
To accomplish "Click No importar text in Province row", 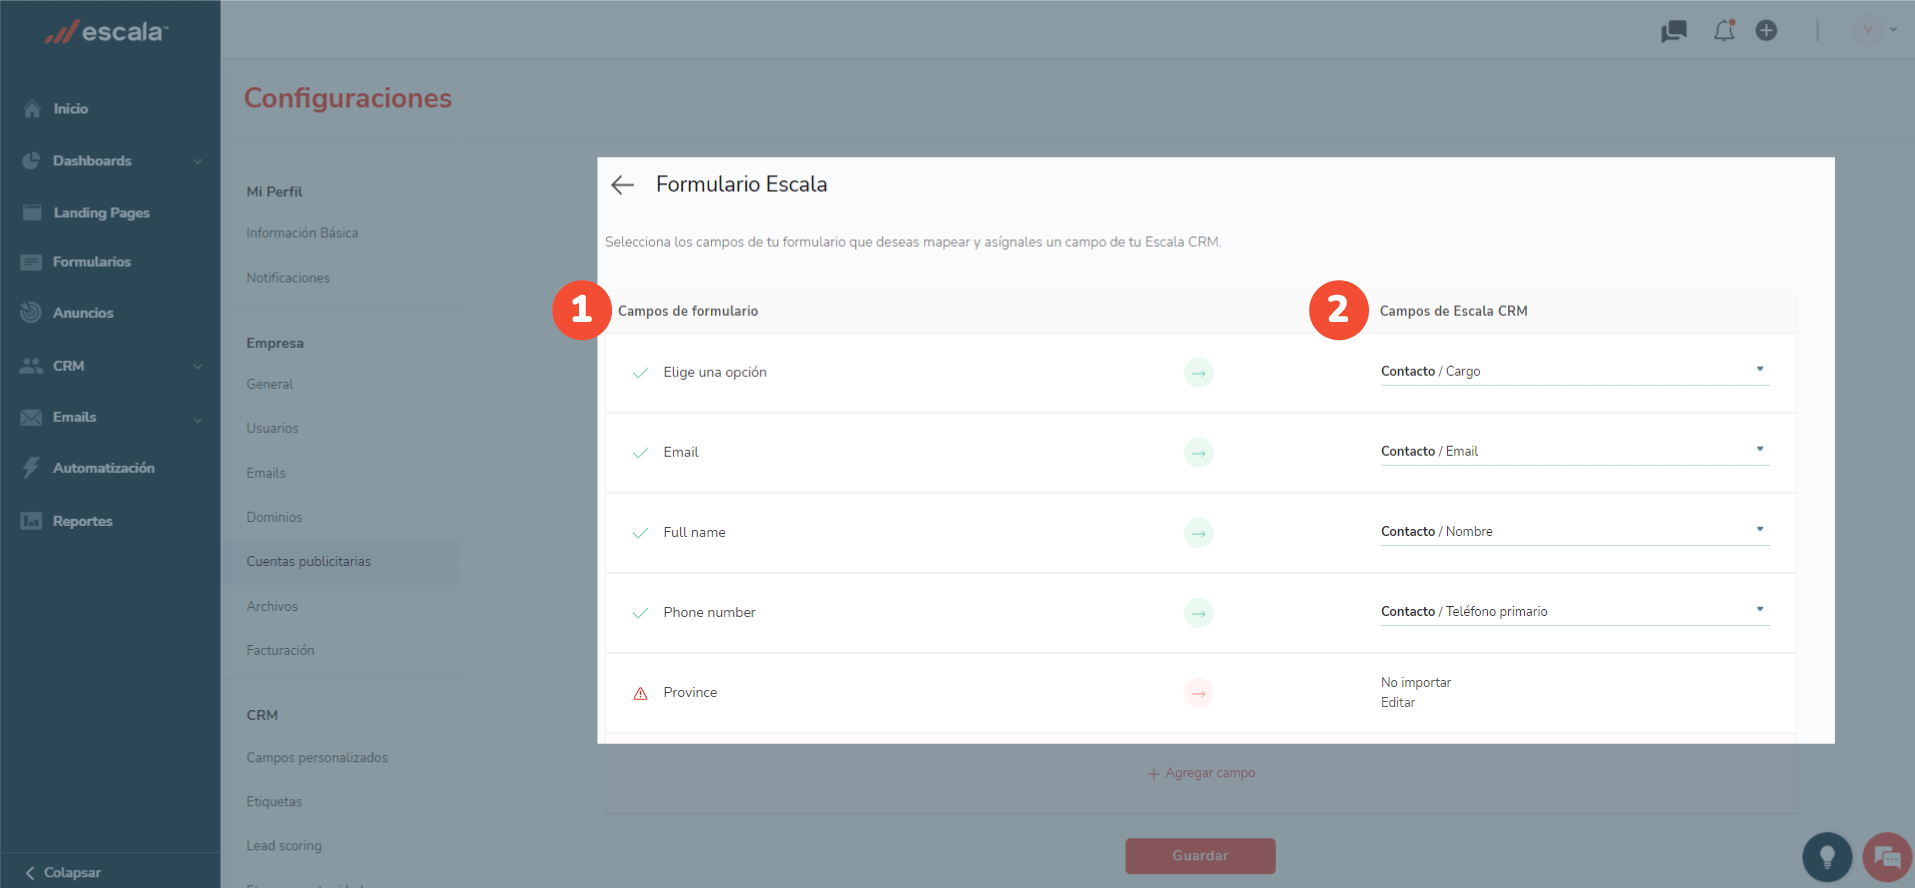I will click(1416, 682).
